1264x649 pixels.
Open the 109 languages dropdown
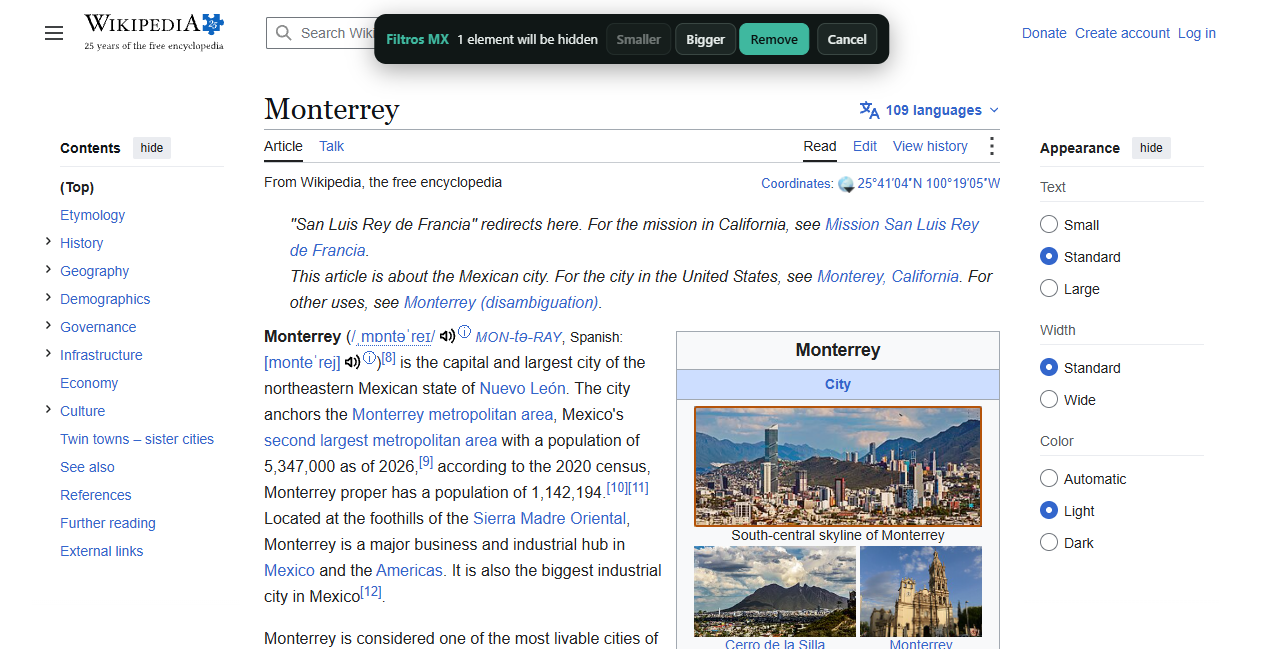[x=929, y=110]
